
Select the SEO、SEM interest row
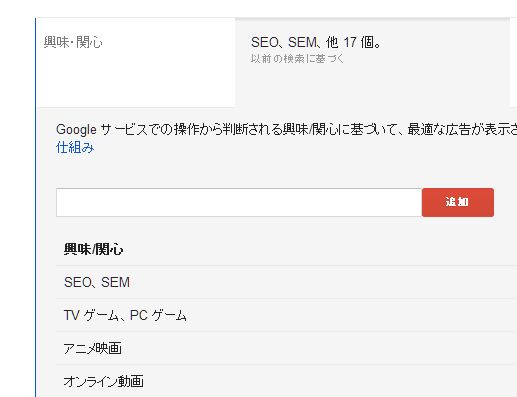[x=286, y=282]
